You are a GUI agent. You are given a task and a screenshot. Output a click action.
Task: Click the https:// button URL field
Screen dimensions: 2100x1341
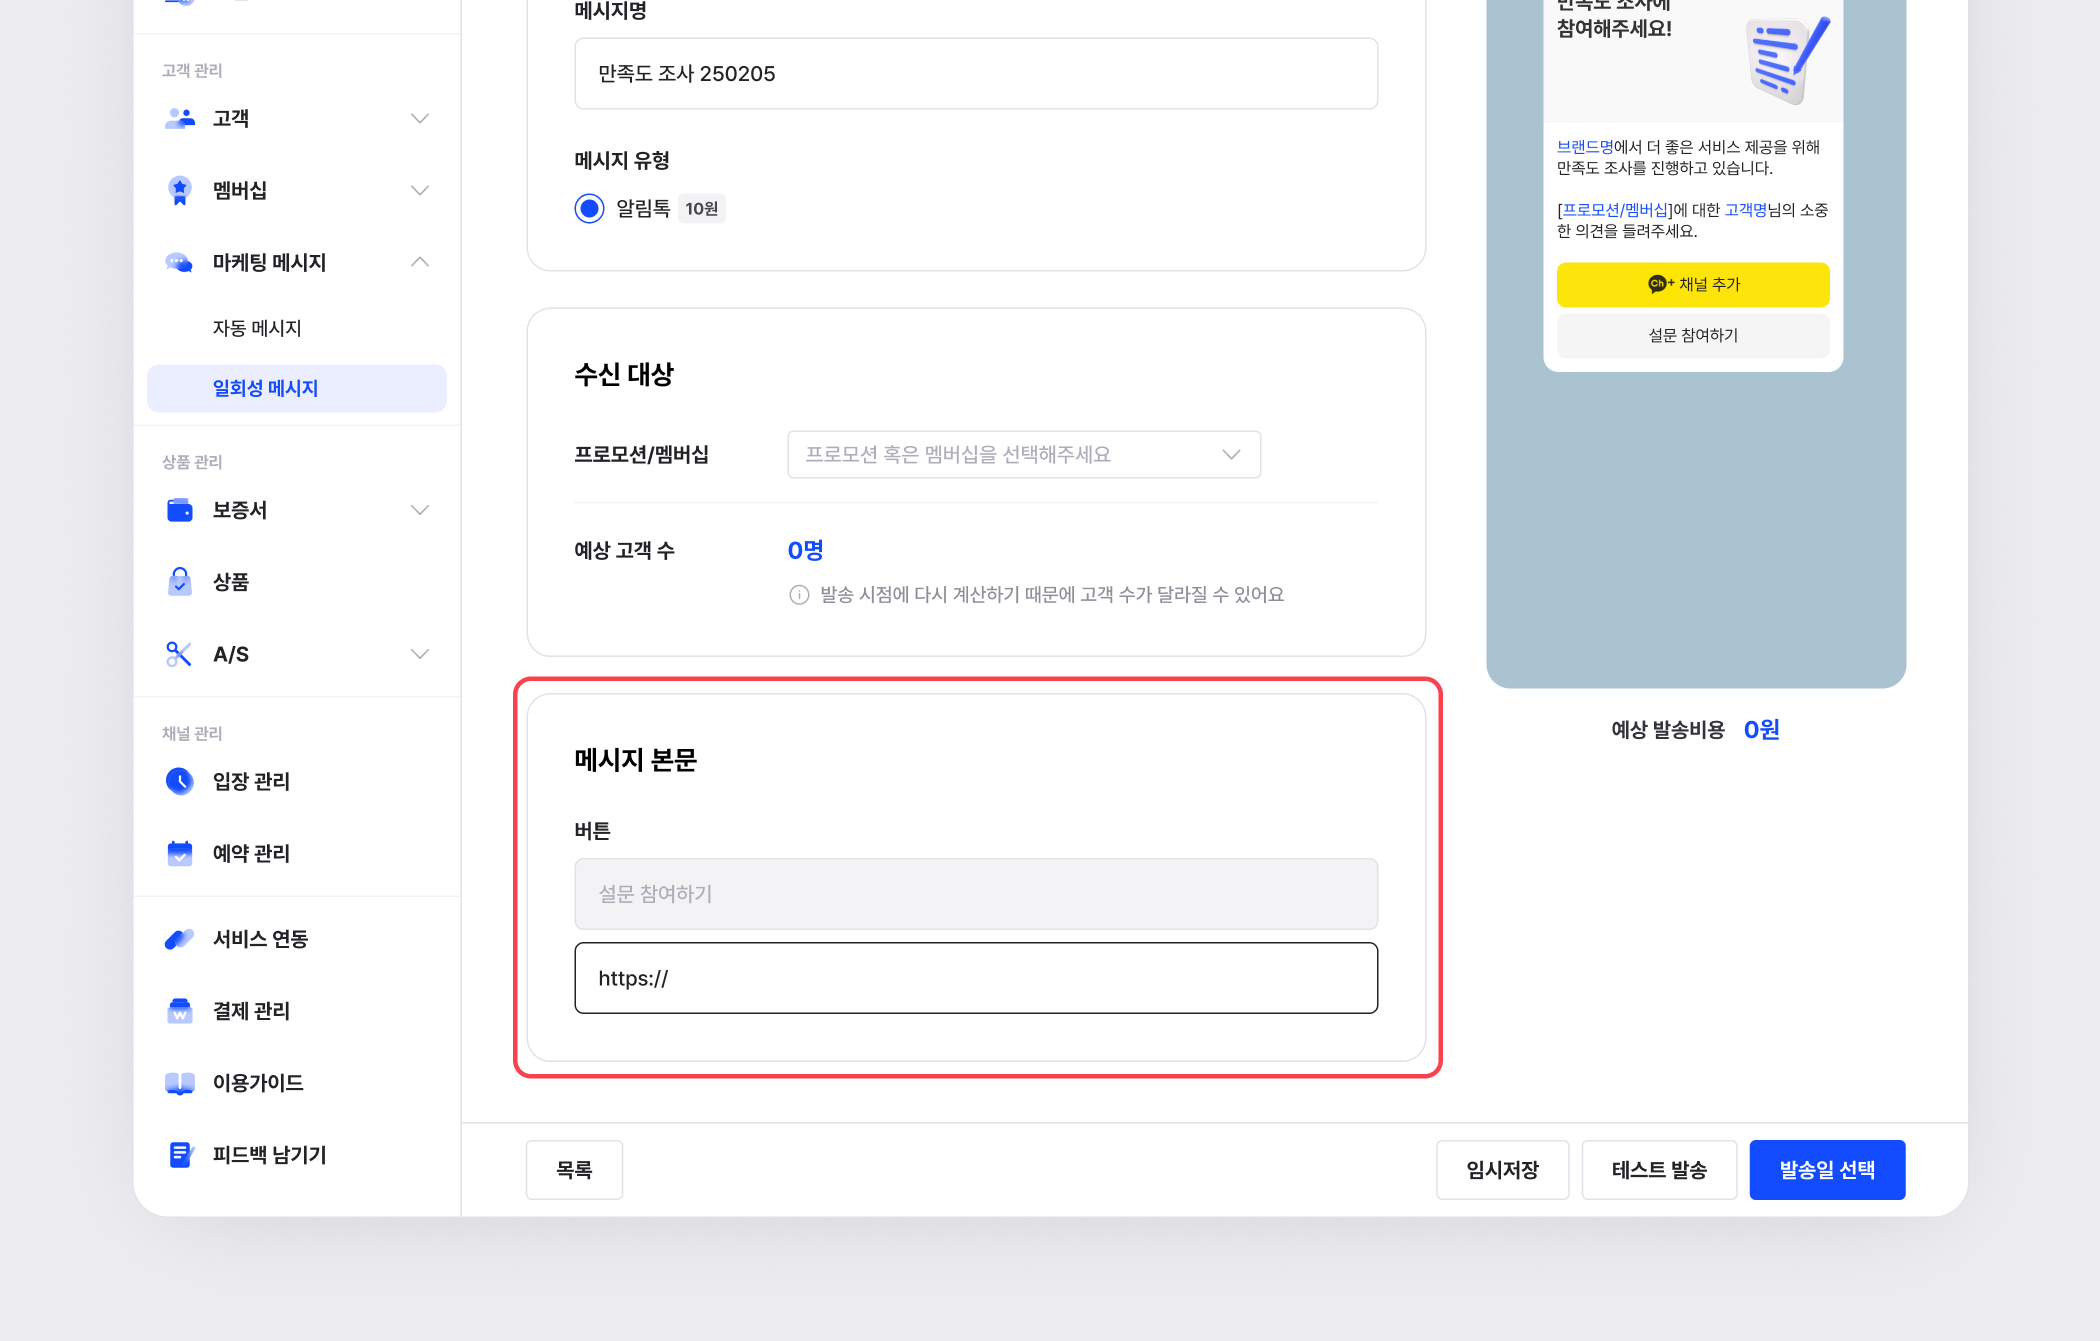[x=975, y=978]
